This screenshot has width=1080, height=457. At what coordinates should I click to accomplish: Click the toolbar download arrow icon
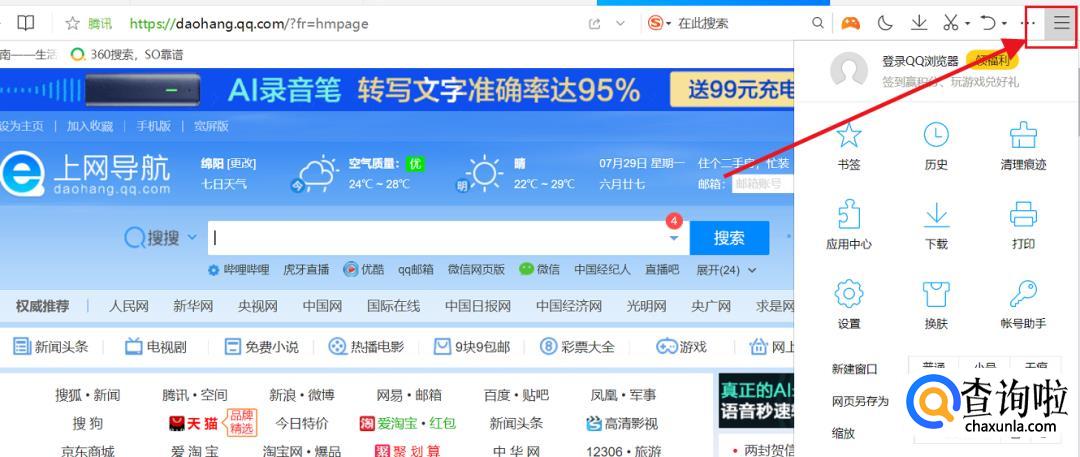919,23
